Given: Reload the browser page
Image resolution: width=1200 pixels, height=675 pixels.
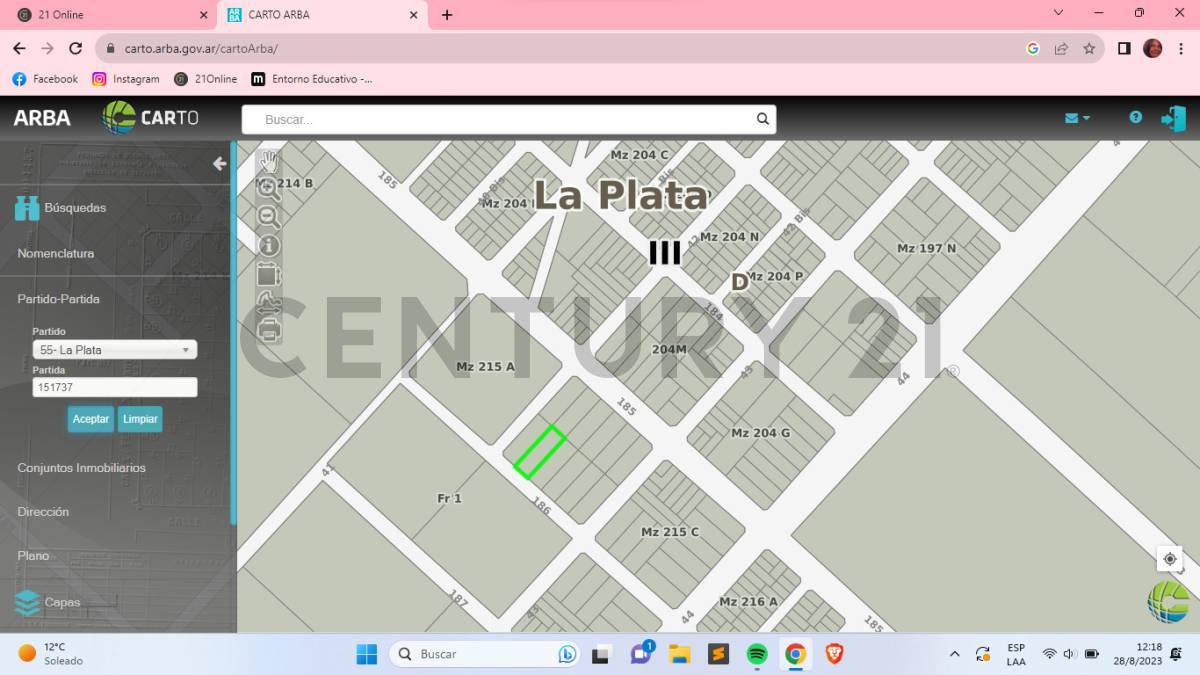Looking at the screenshot, I should click(75, 48).
